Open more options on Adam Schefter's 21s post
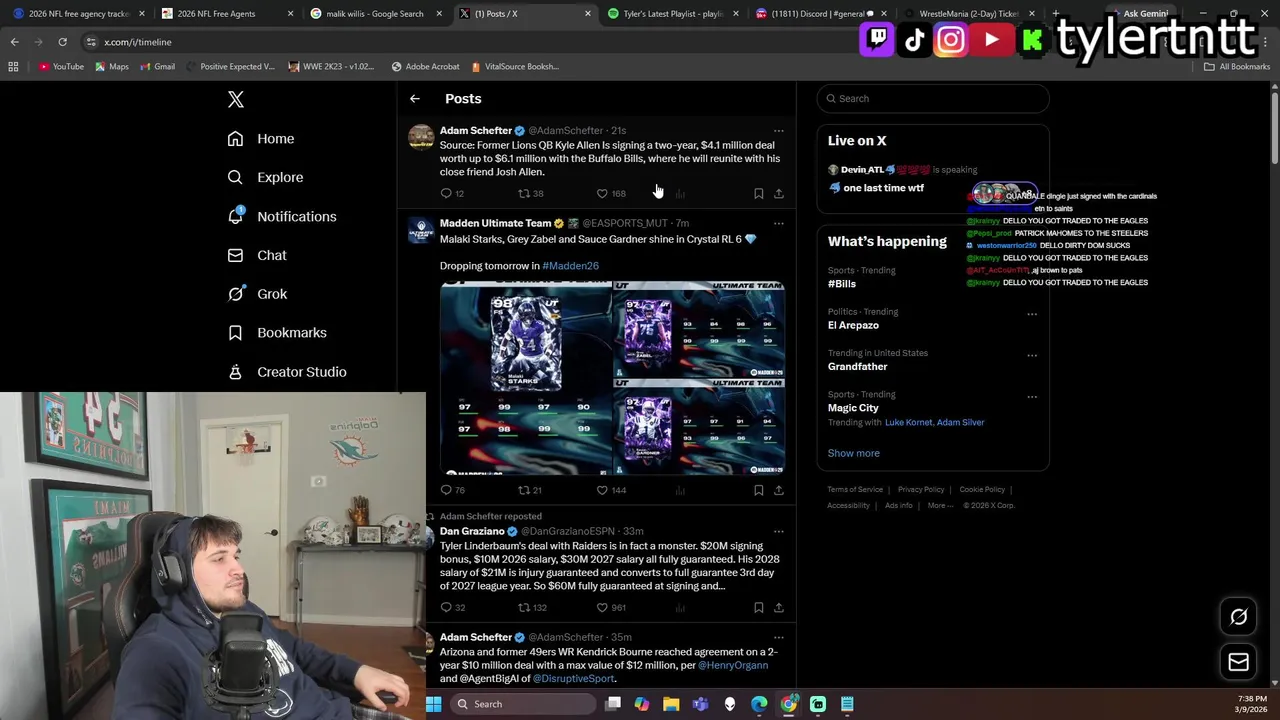The height and width of the screenshot is (720, 1280). click(779, 131)
